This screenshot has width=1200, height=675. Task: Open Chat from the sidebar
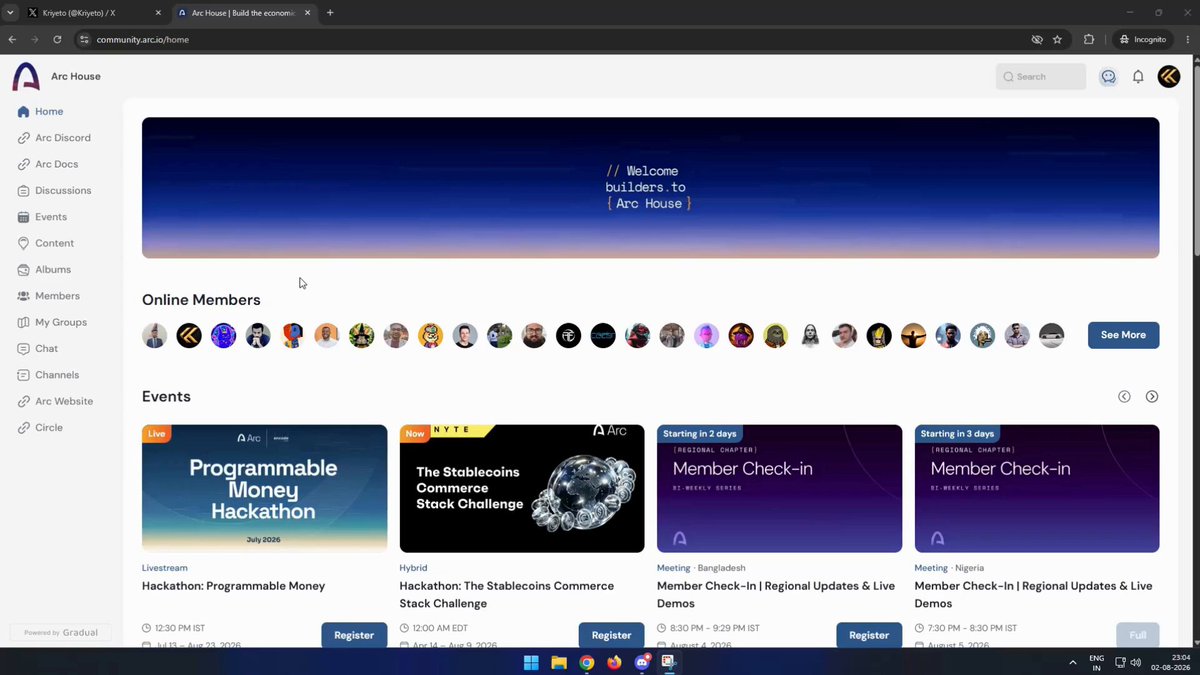tap(38, 349)
